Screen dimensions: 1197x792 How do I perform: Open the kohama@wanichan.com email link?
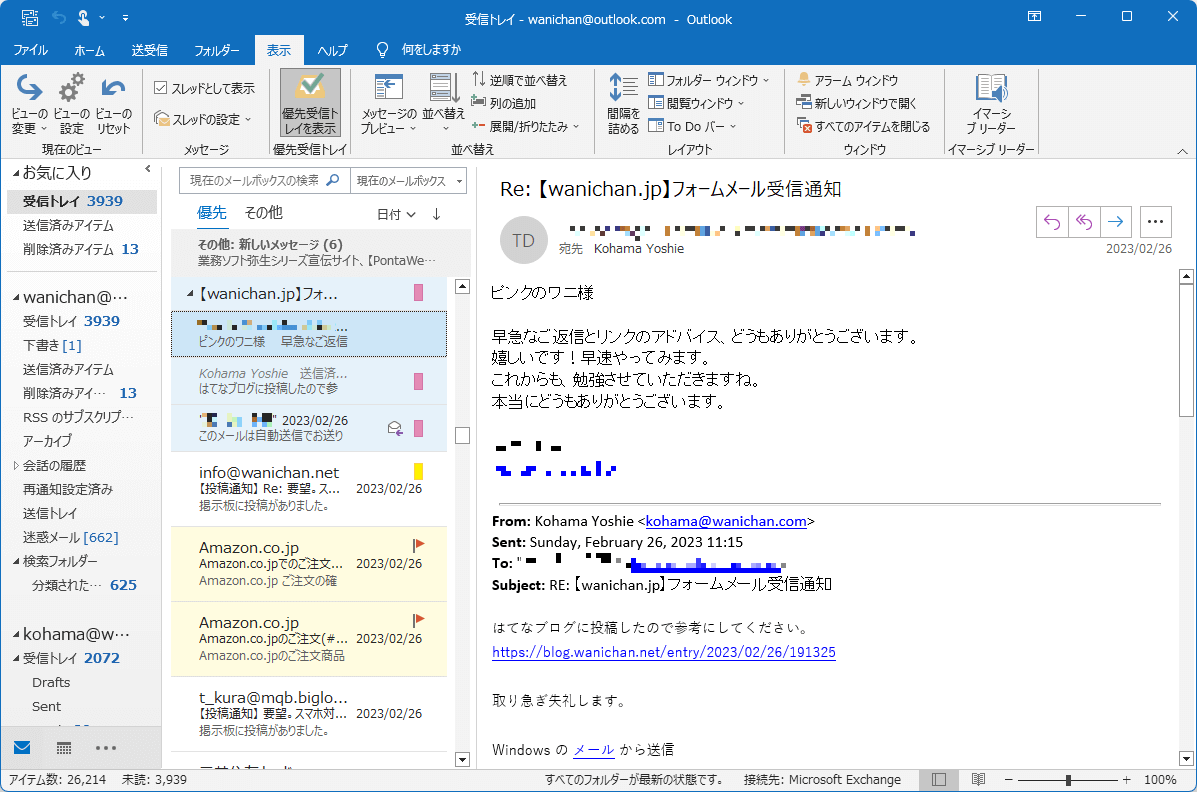pos(726,521)
